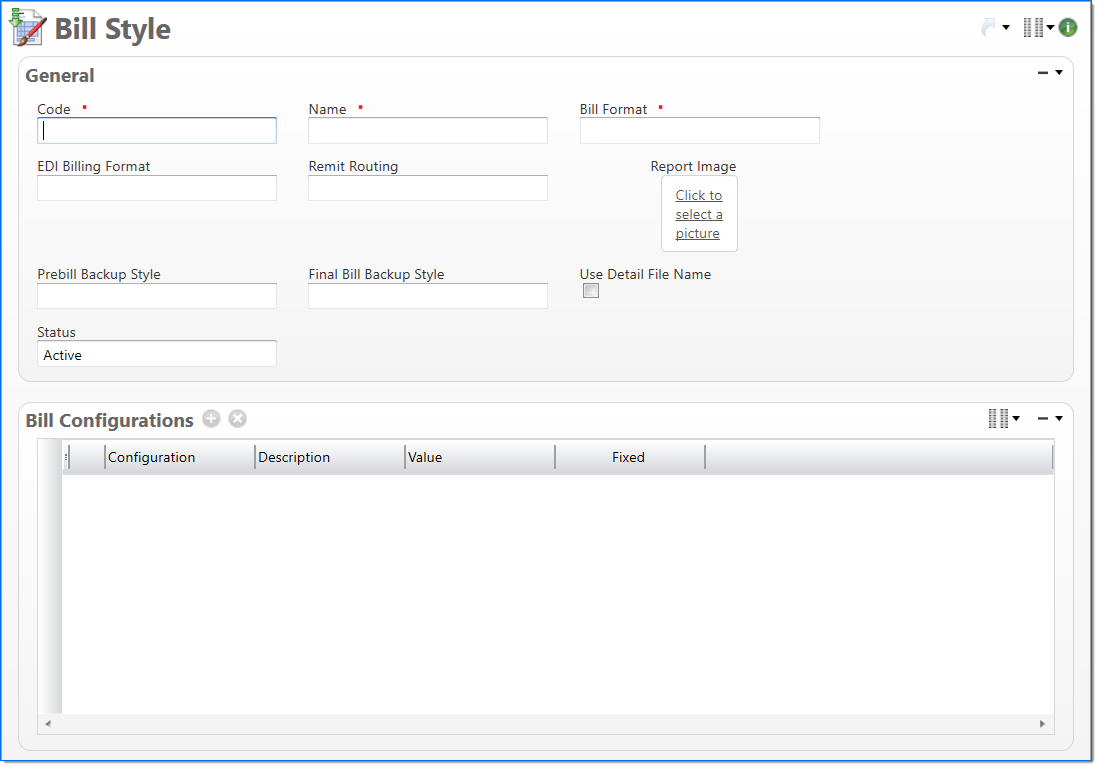Viewport: 1098px width, 767px height.
Task: Click into the Status field
Action: pos(157,355)
